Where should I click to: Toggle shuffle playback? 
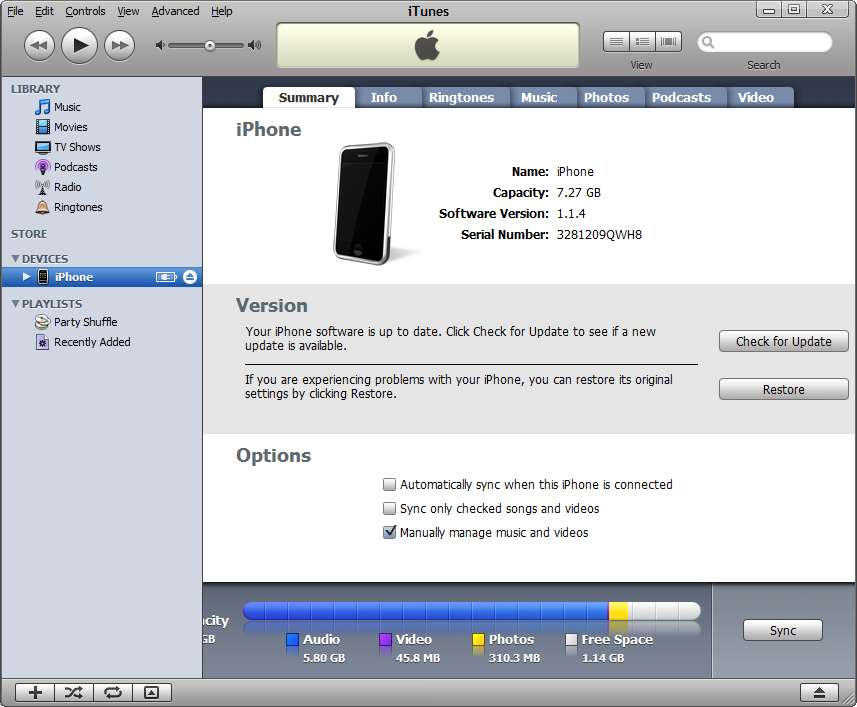(x=74, y=693)
